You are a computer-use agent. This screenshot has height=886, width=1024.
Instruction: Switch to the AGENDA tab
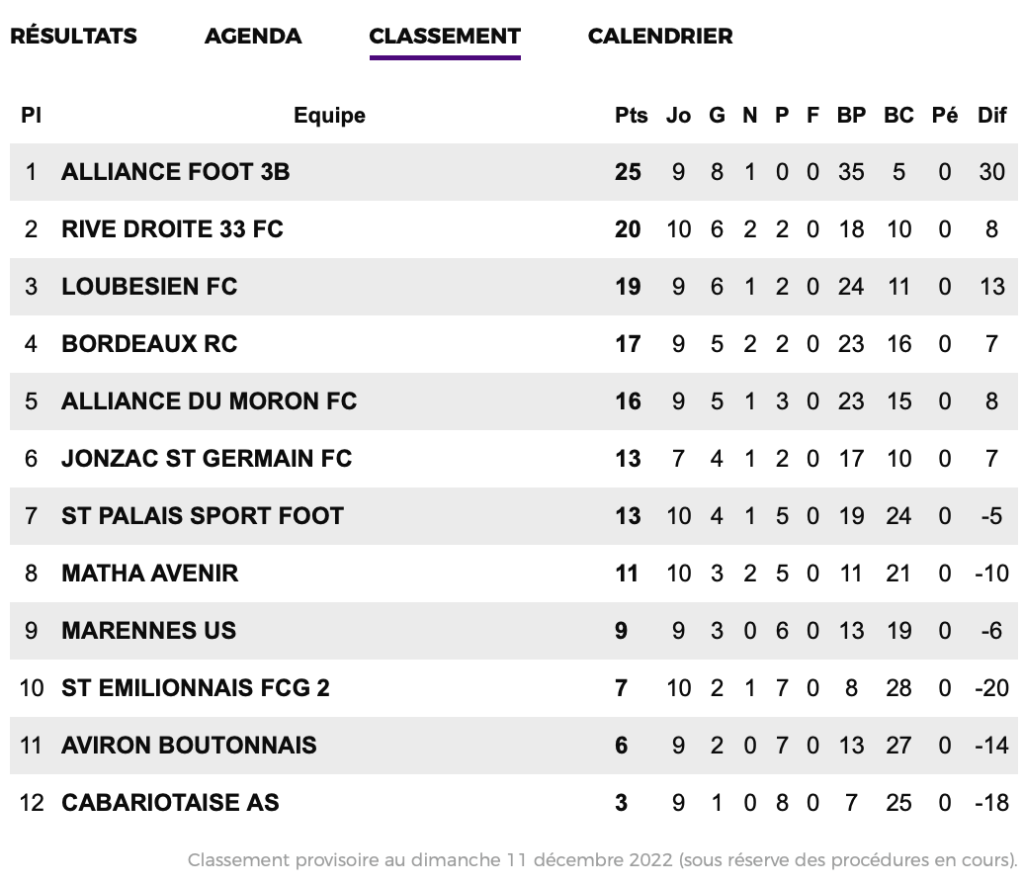pos(253,36)
